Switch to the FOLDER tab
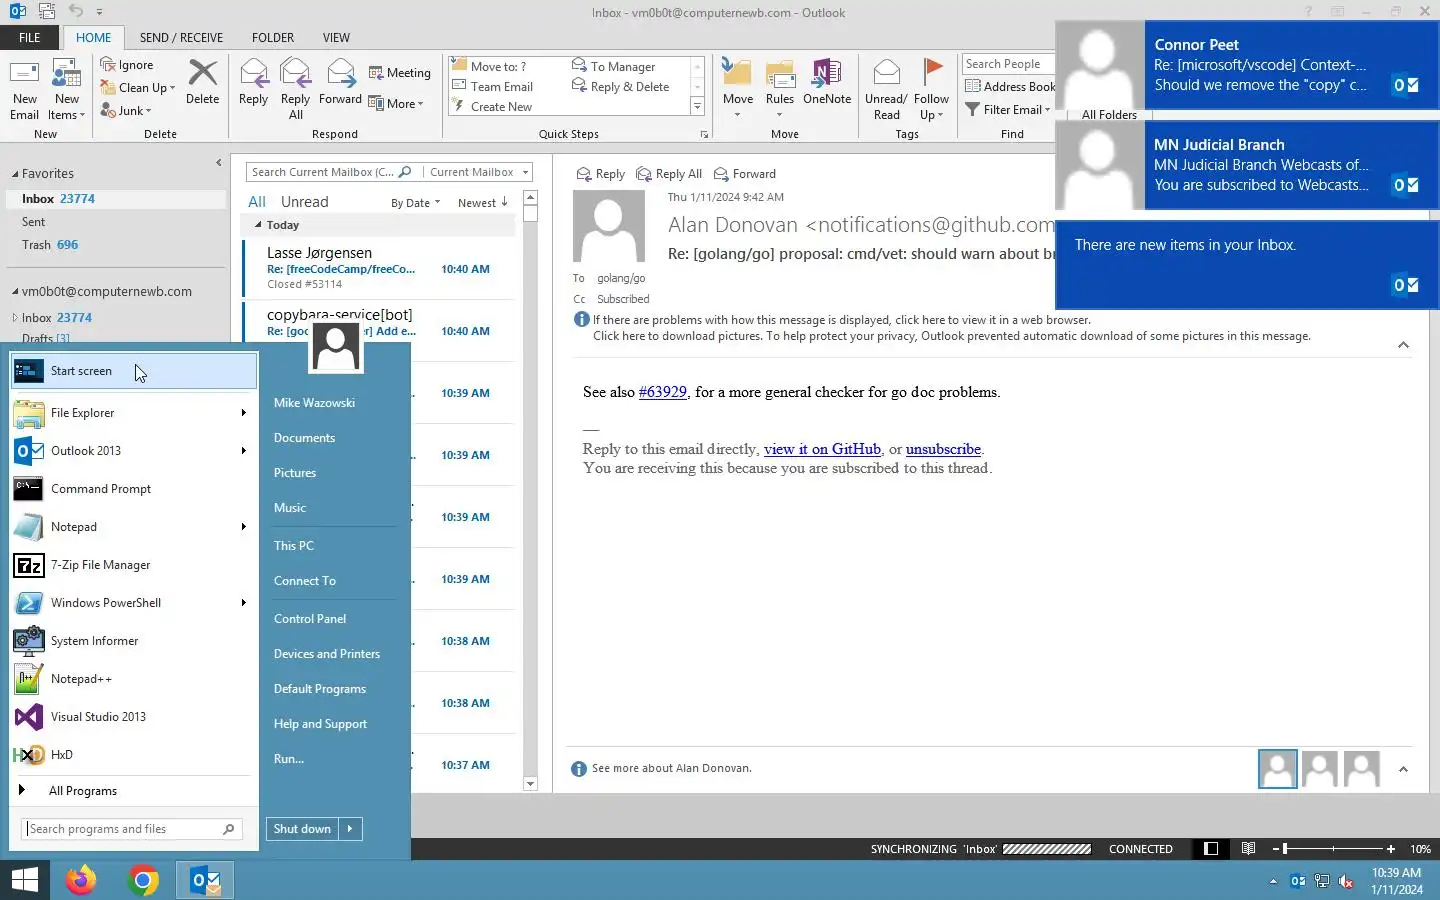The height and width of the screenshot is (900, 1440). tap(273, 38)
